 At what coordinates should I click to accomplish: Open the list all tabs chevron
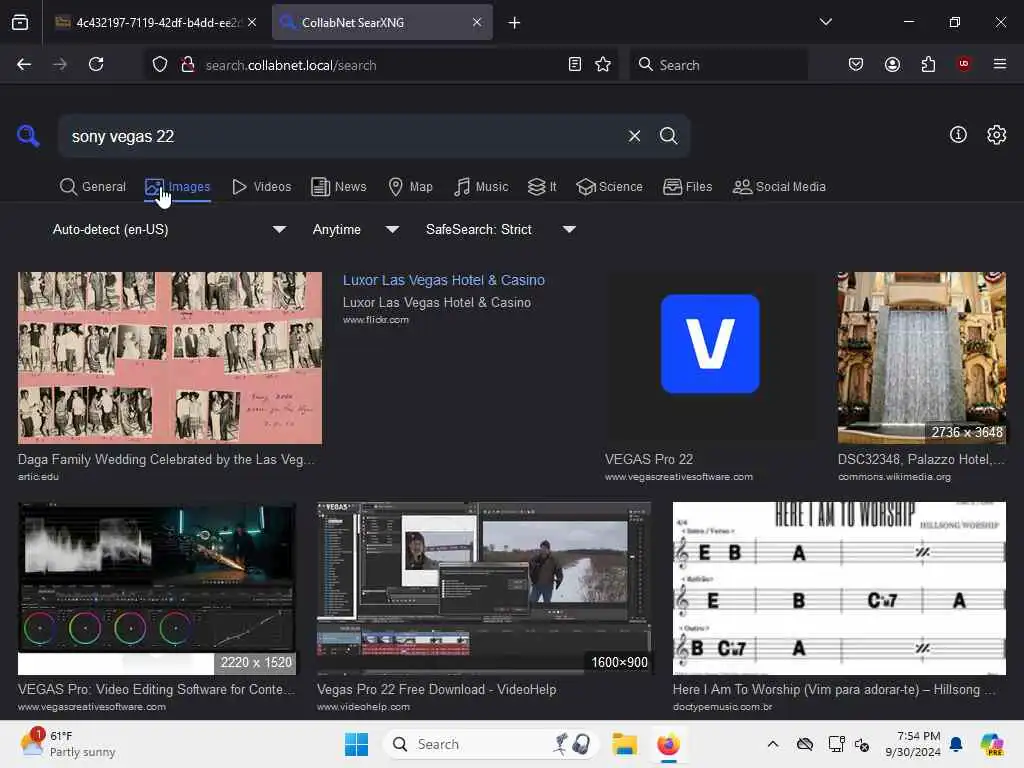tap(825, 22)
